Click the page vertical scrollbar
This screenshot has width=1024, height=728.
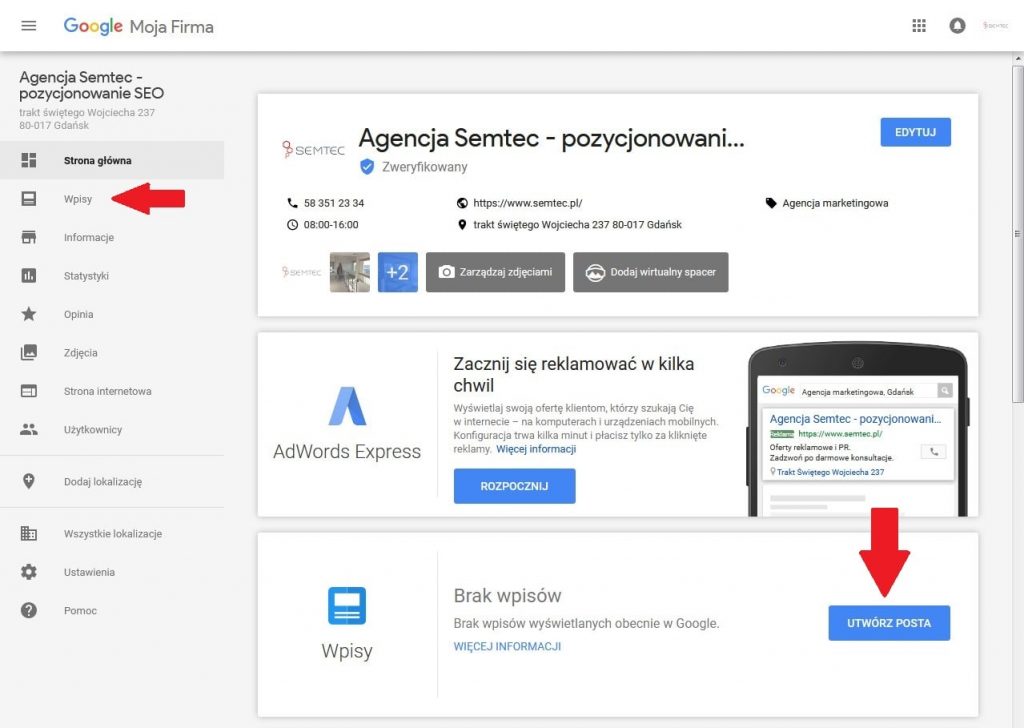[x=1017, y=232]
